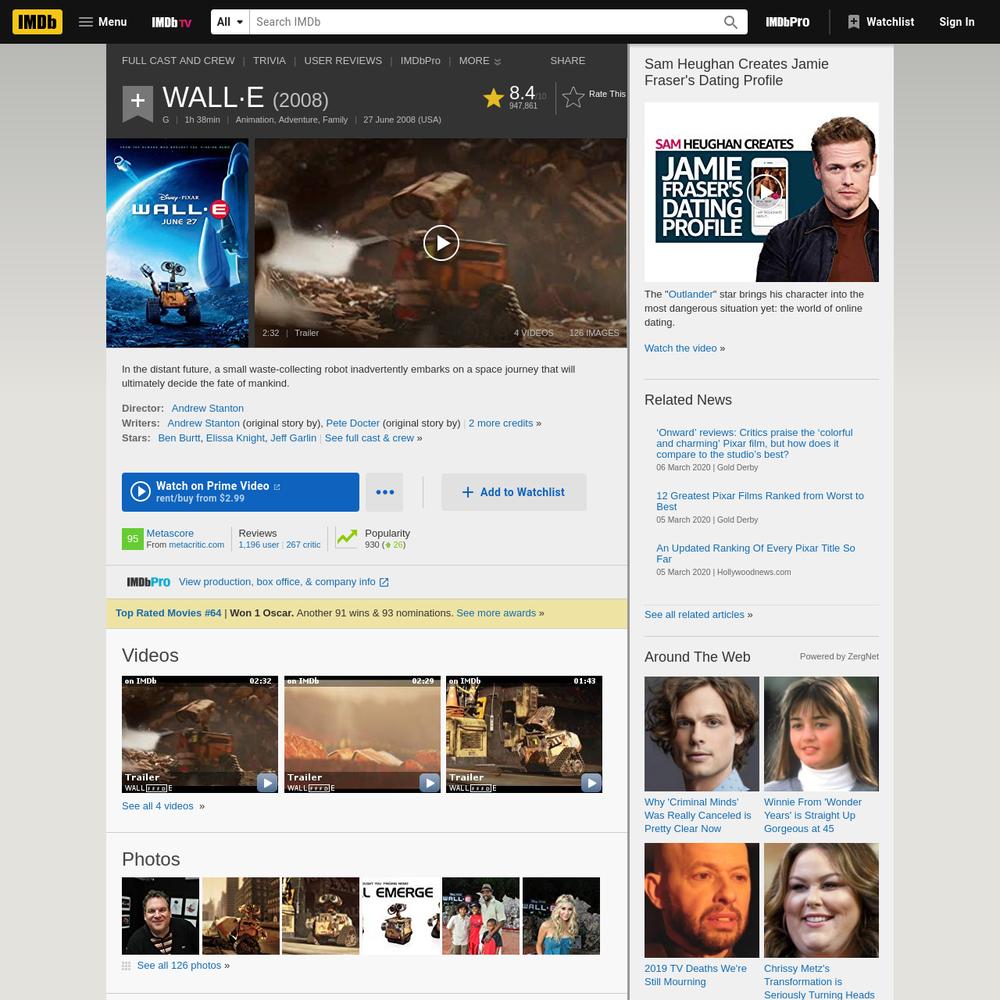Image resolution: width=1000 pixels, height=1000 pixels.
Task: Play the Sam Heughan dating profile video
Action: coord(765,191)
